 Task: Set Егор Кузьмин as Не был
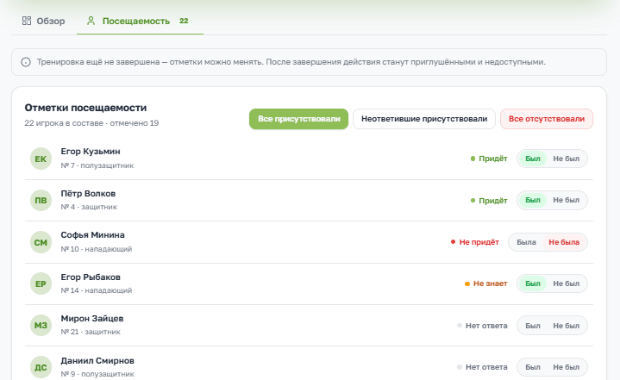point(566,159)
